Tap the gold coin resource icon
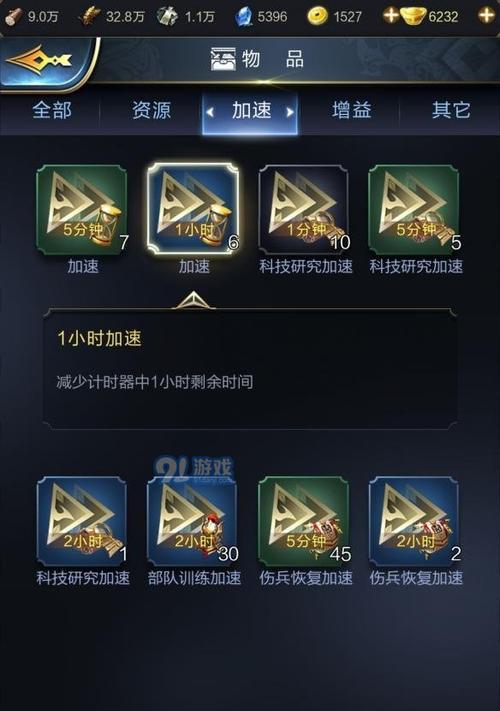 pos(317,17)
